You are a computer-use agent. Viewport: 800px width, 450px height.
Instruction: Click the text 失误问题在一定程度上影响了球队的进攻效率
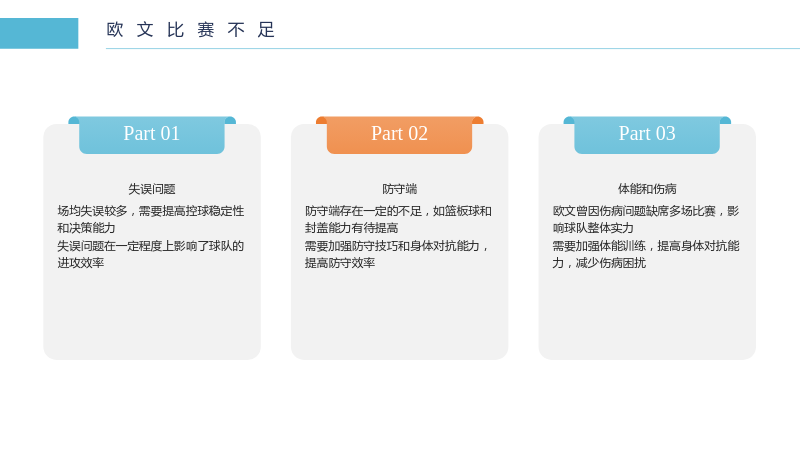pos(151,254)
